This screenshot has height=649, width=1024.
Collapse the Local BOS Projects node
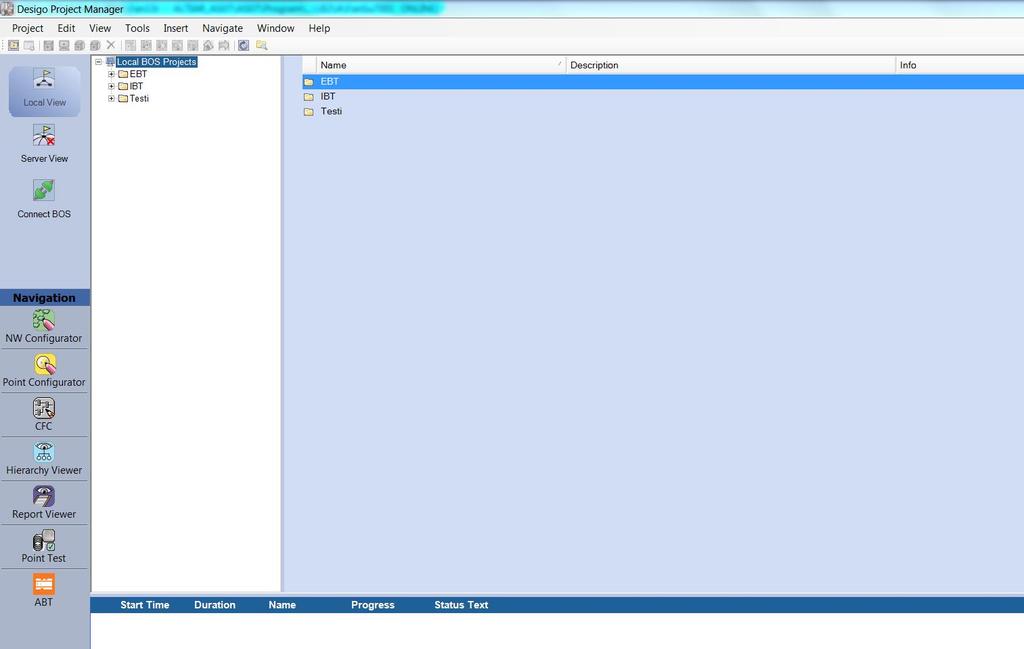tap(99, 61)
